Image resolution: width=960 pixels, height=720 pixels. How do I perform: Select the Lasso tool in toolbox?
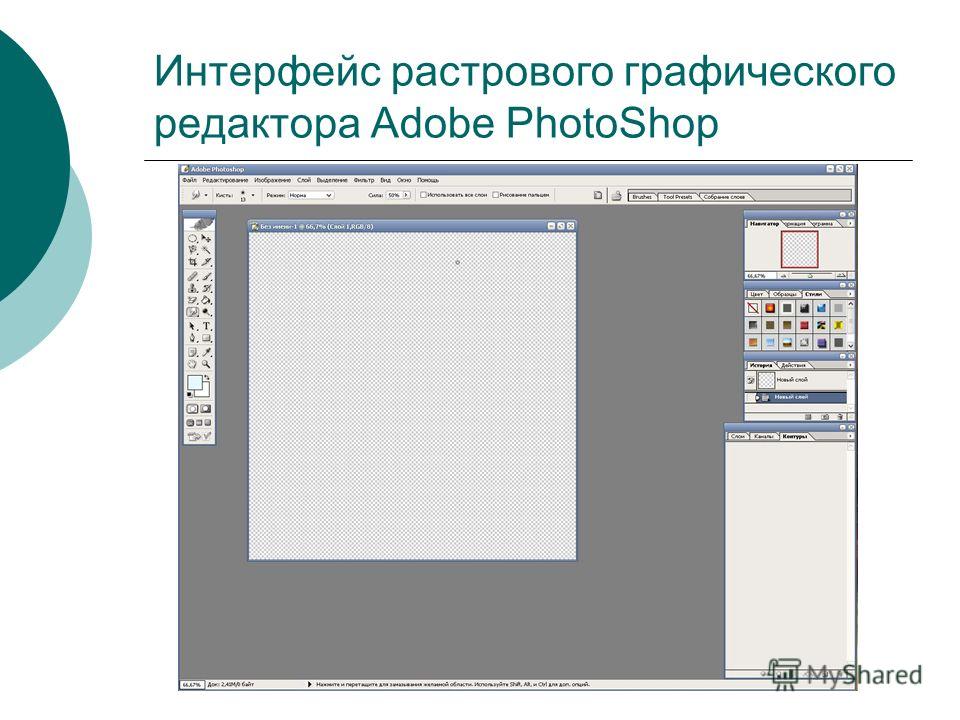pos(192,250)
